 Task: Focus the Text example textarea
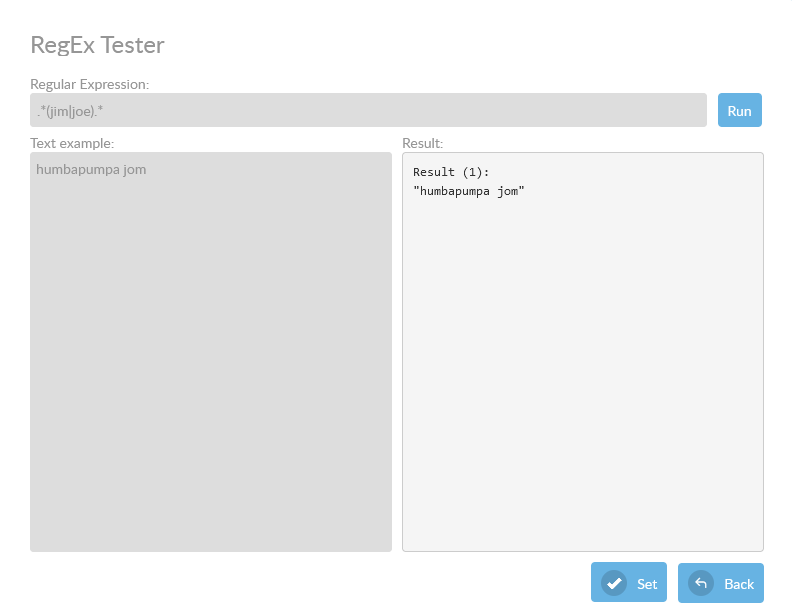click(210, 300)
